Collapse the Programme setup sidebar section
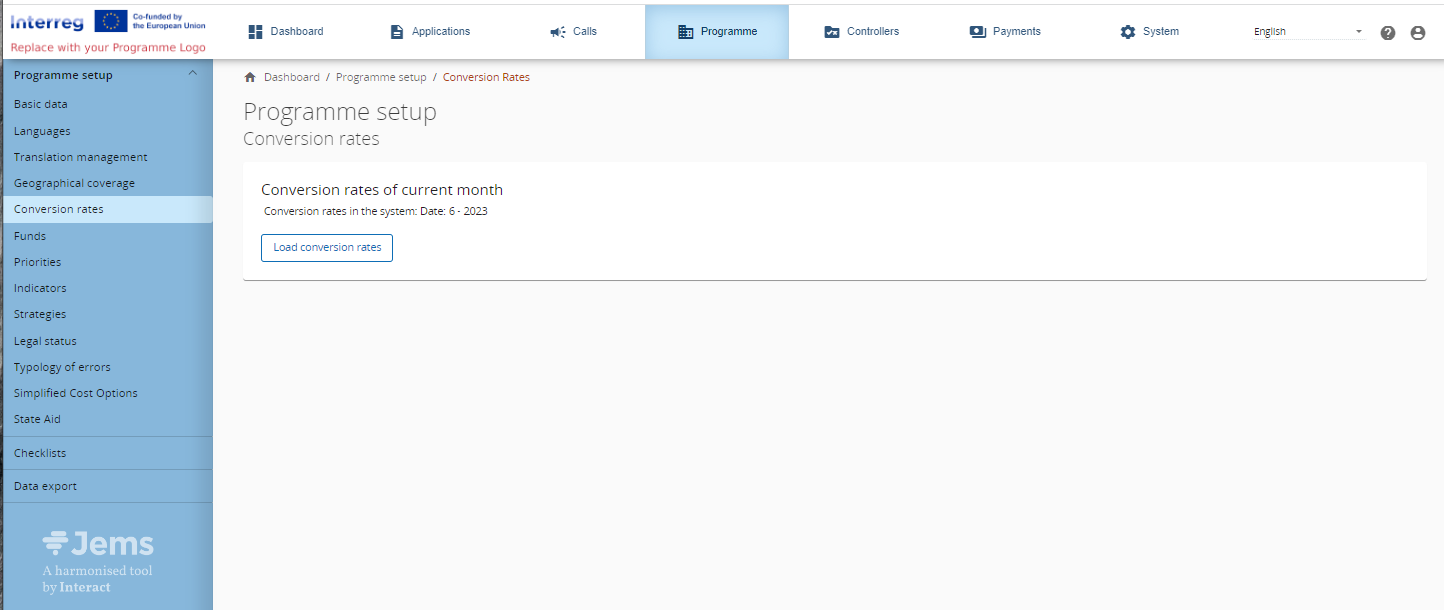This screenshot has height=610, width=1444. tap(193, 74)
